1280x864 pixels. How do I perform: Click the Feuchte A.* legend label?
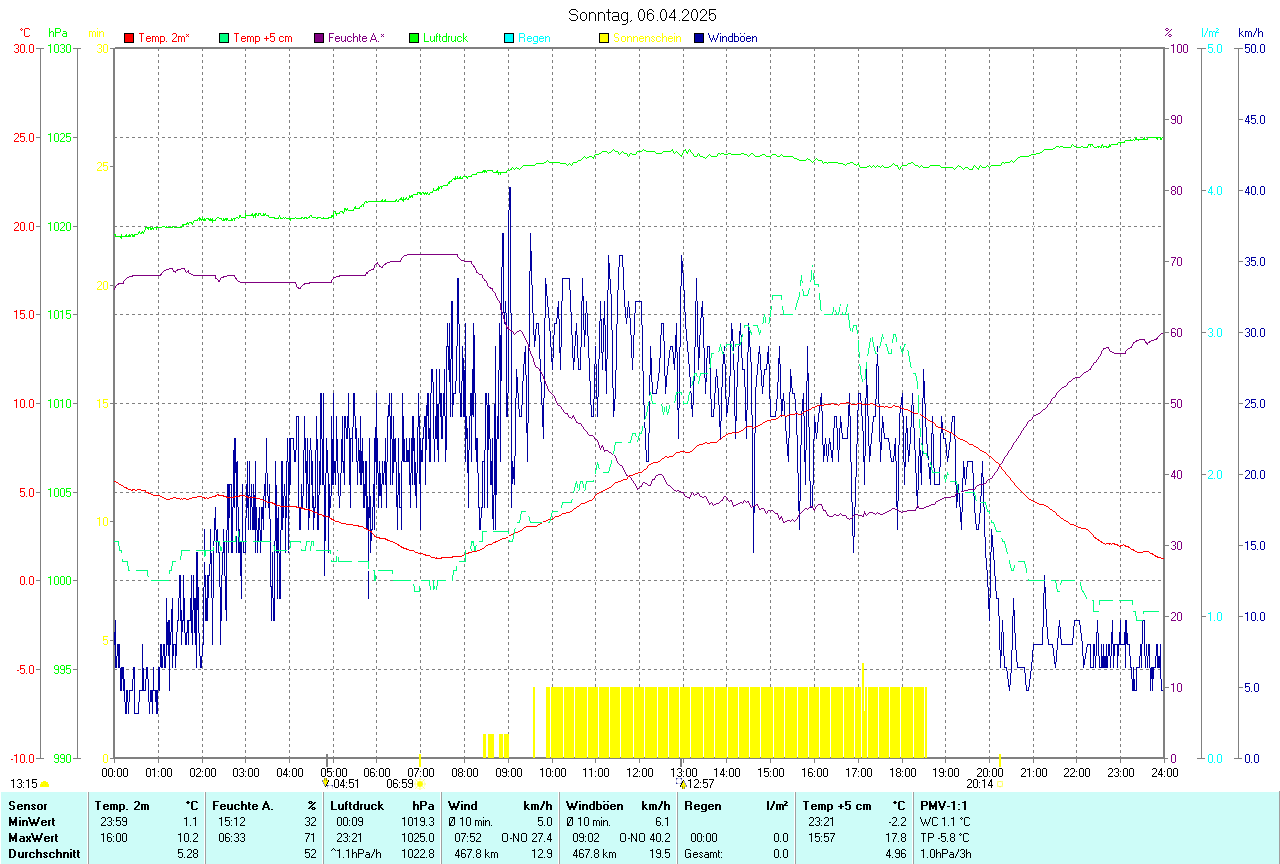click(357, 38)
